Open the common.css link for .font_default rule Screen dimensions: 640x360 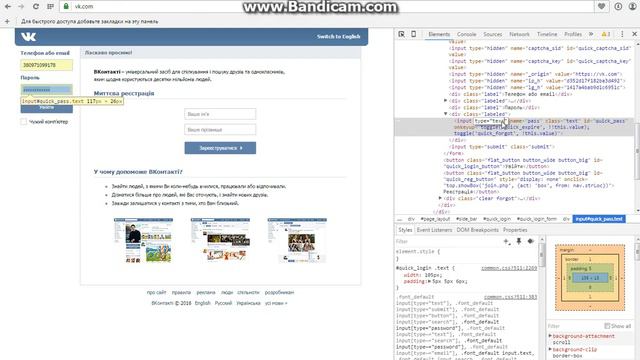pos(511,297)
